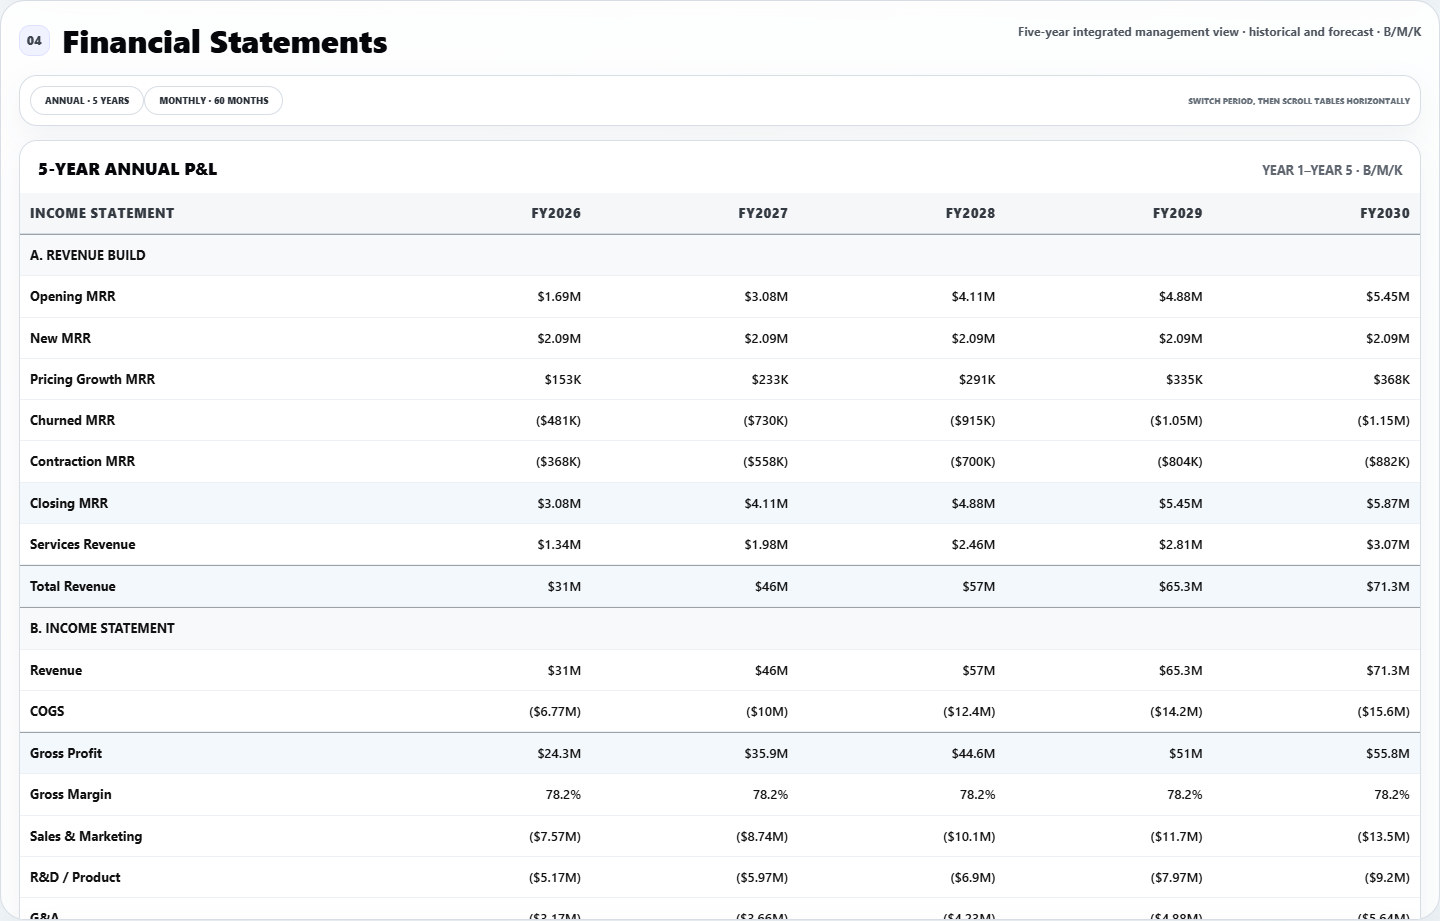1440x921 pixels.
Task: Select R&D / Product FY2028 value ($6.9M)
Action: (x=973, y=877)
